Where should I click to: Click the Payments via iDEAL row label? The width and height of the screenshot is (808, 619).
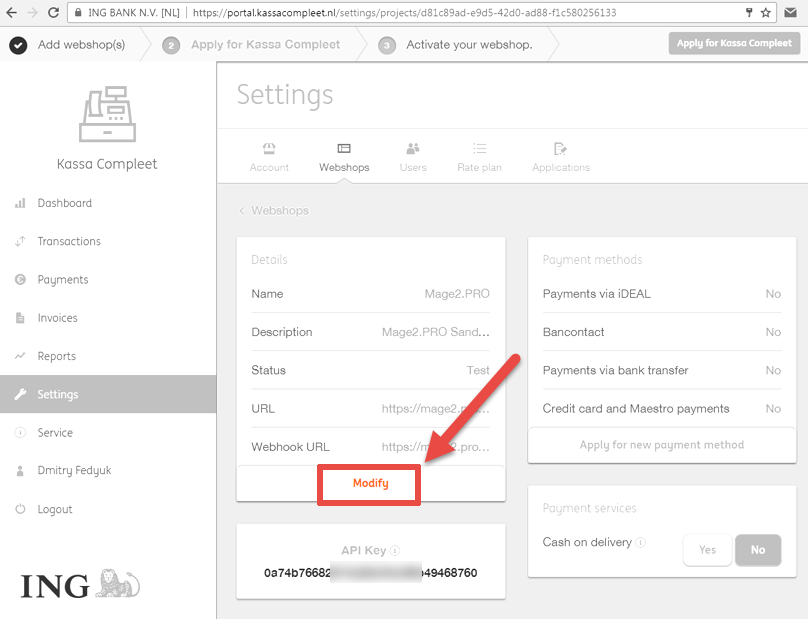(597, 294)
